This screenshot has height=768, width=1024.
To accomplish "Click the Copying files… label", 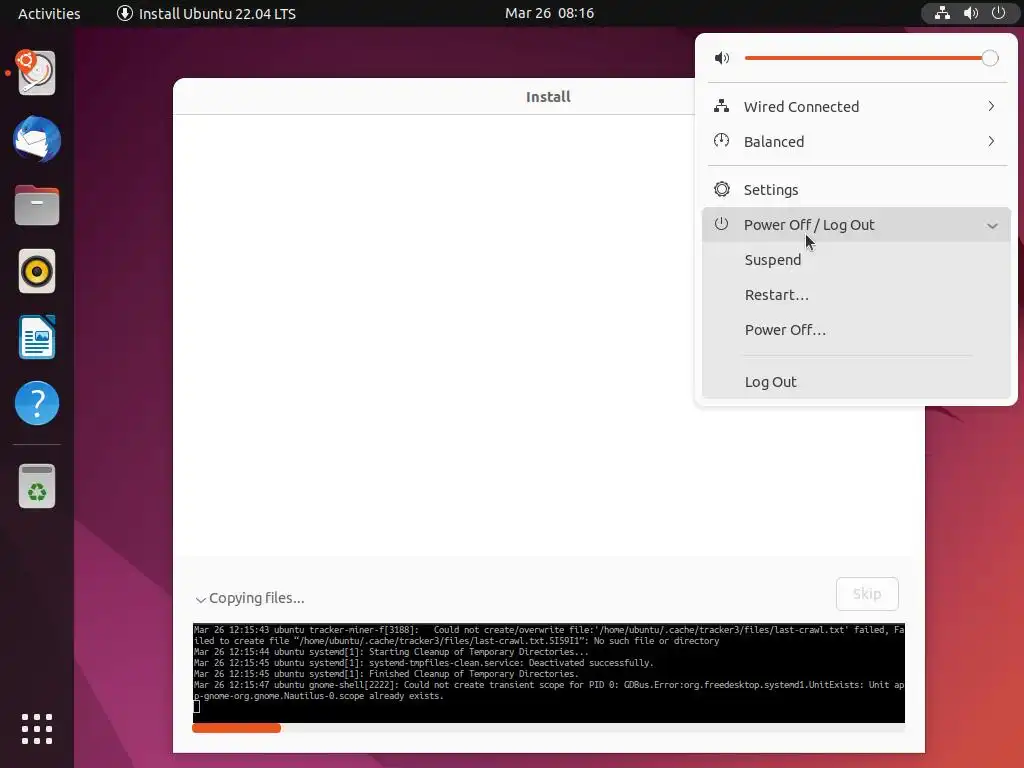I will pos(257,598).
